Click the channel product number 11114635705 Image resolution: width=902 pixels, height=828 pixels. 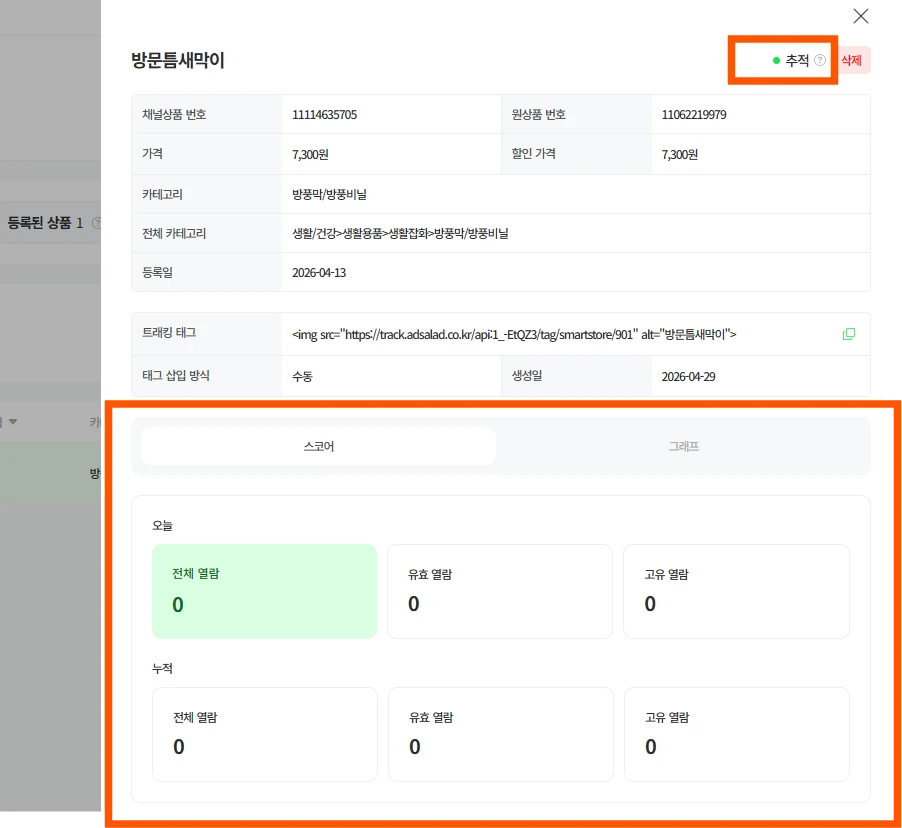pyautogui.click(x=324, y=115)
